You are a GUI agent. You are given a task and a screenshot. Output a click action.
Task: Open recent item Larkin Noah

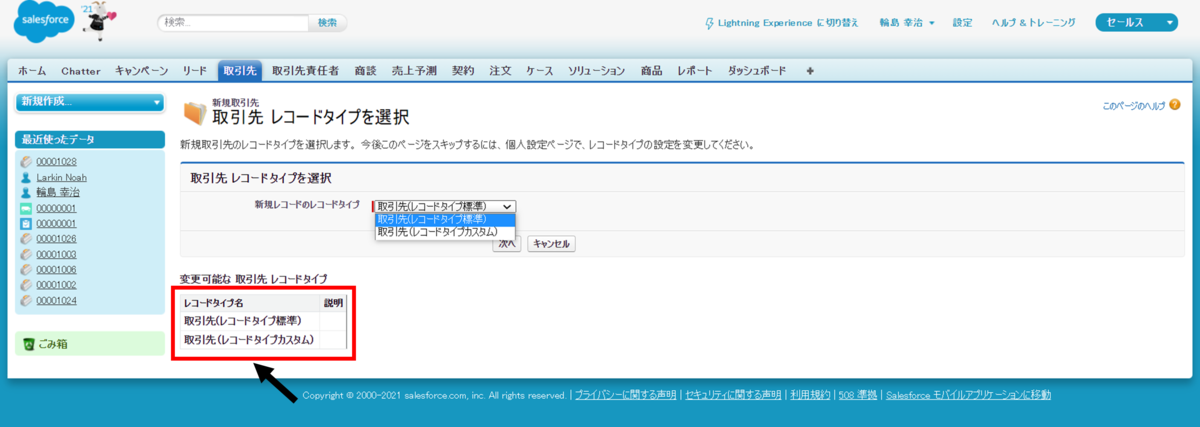coord(61,177)
